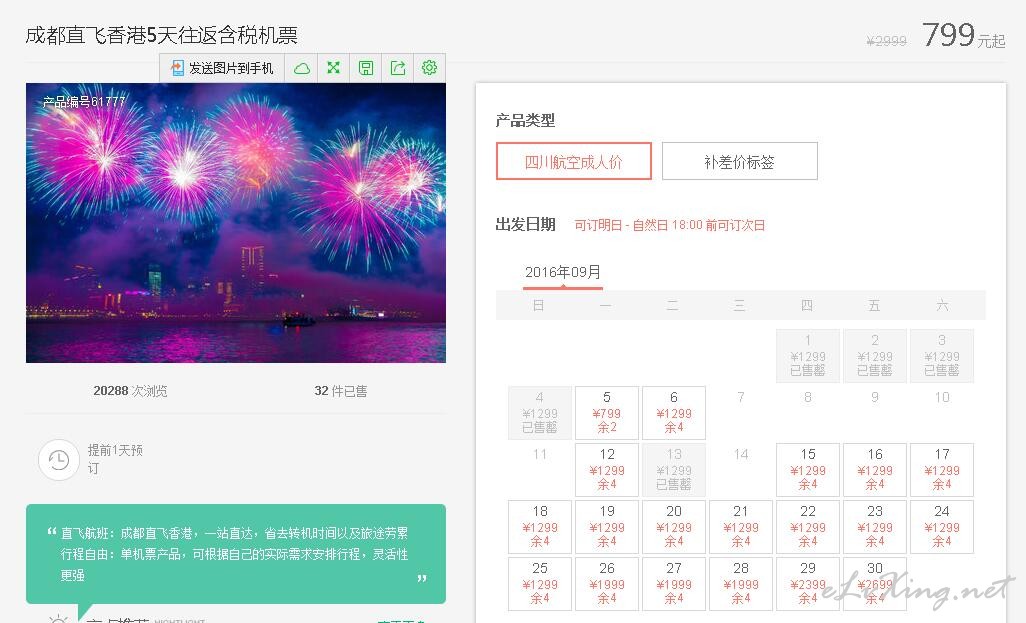The height and width of the screenshot is (623, 1026).
Task: Select date 25 priced ¥1299
Action: tap(540, 583)
